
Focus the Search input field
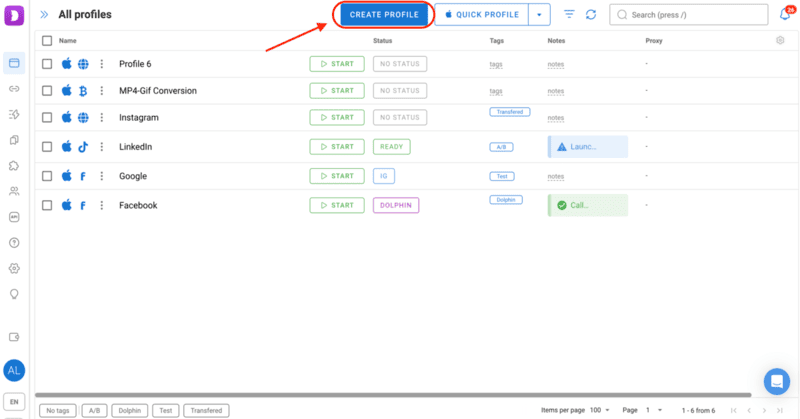[689, 15]
